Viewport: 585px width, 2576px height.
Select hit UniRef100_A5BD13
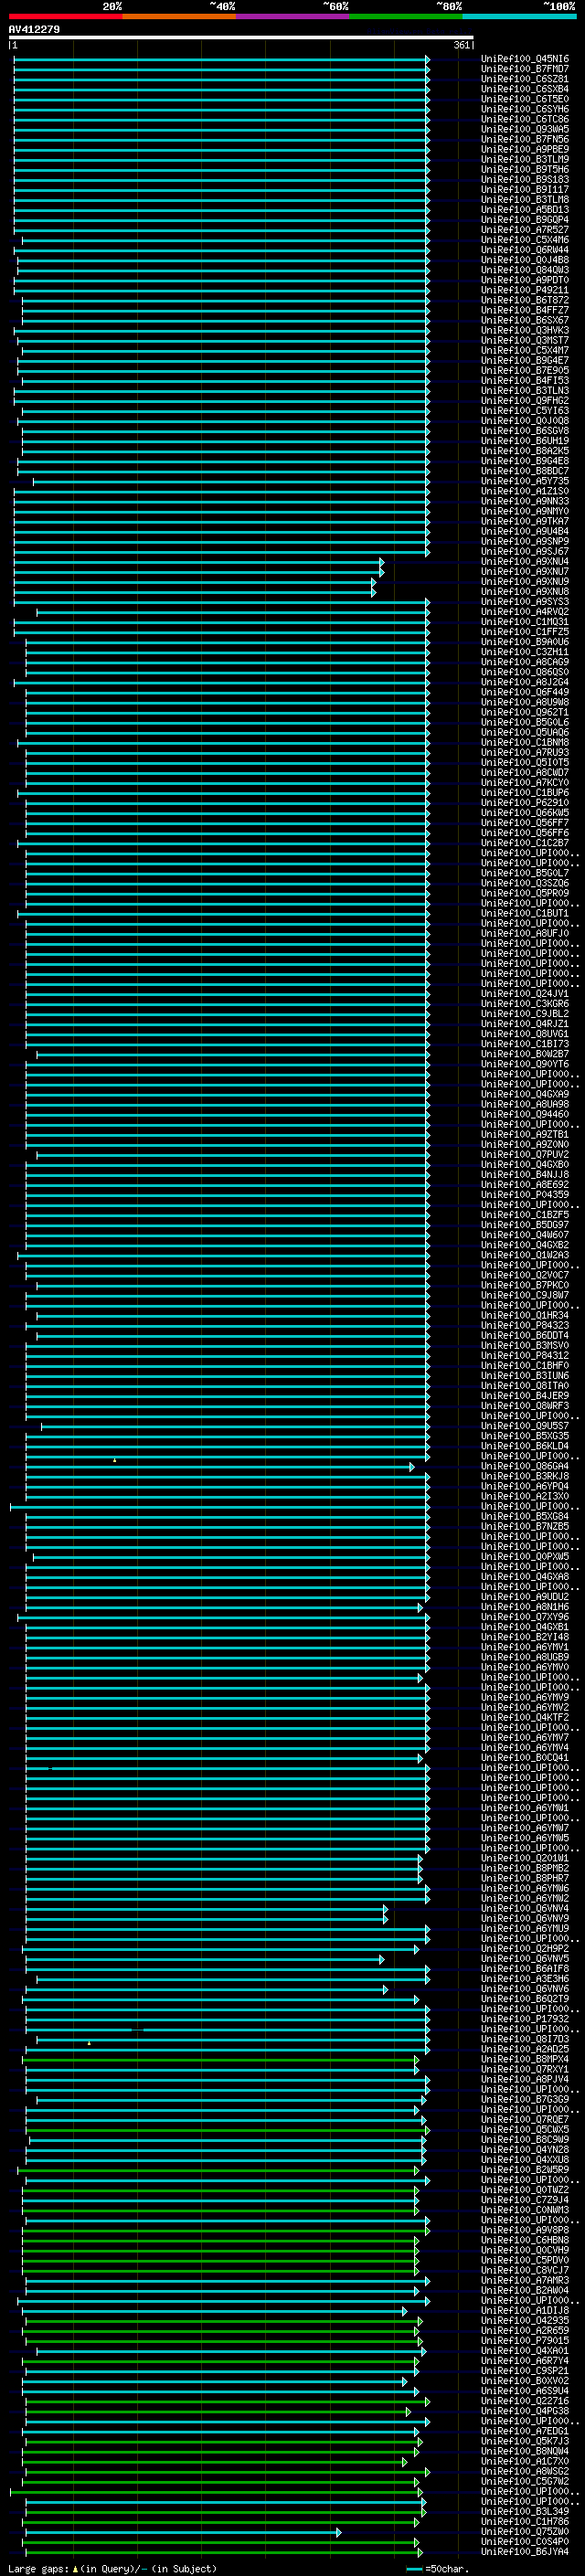pos(525,209)
